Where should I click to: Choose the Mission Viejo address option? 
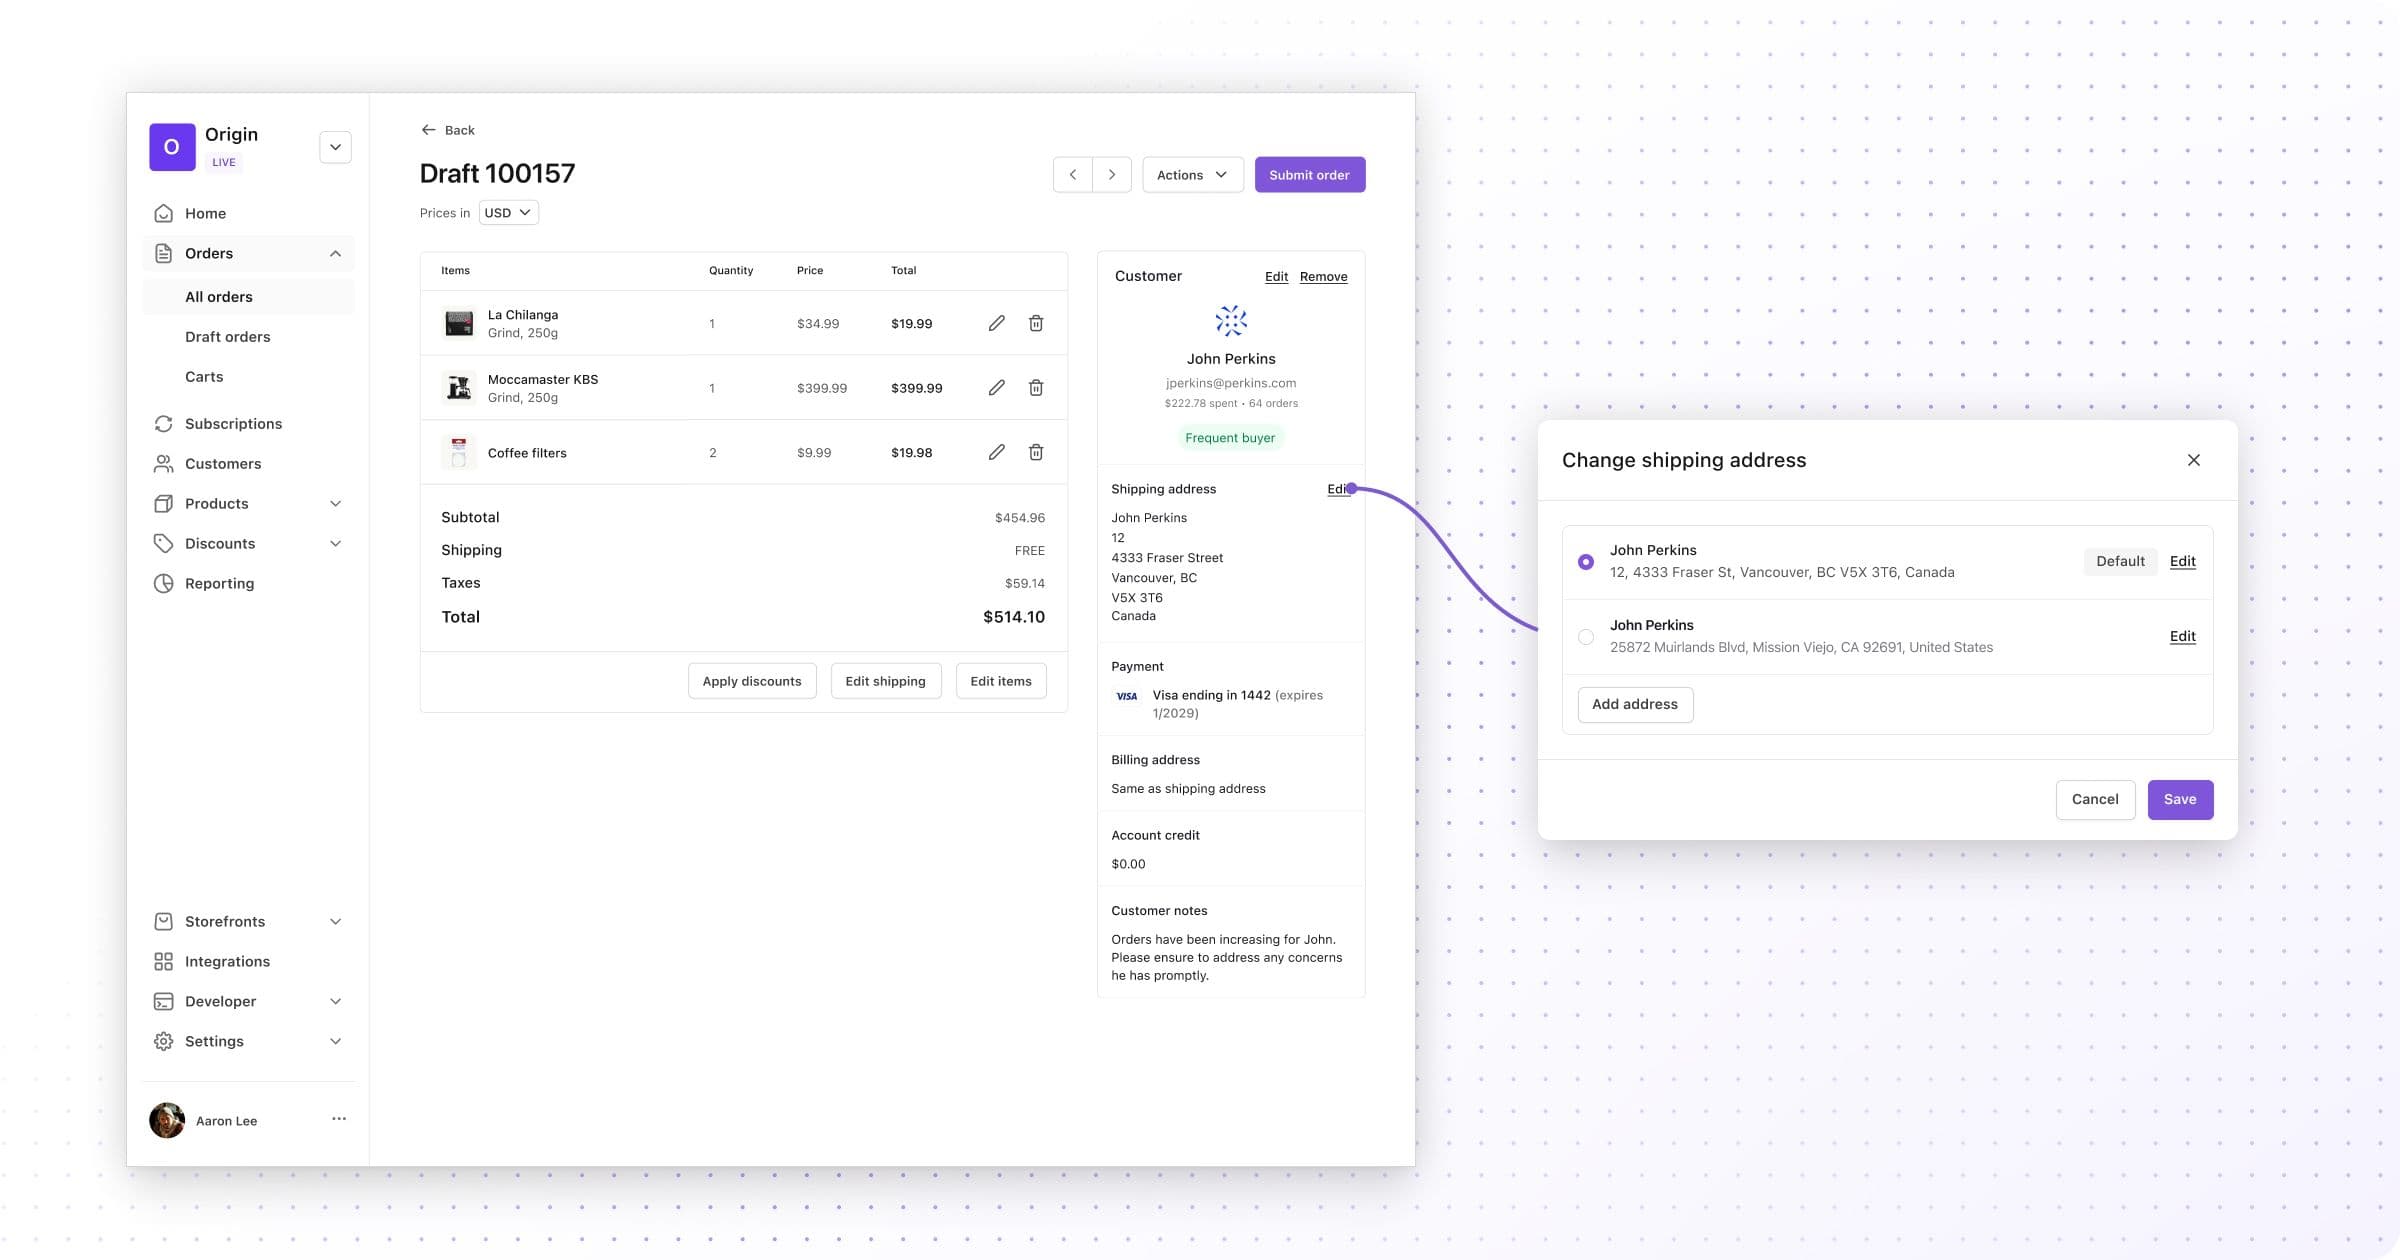1586,636
